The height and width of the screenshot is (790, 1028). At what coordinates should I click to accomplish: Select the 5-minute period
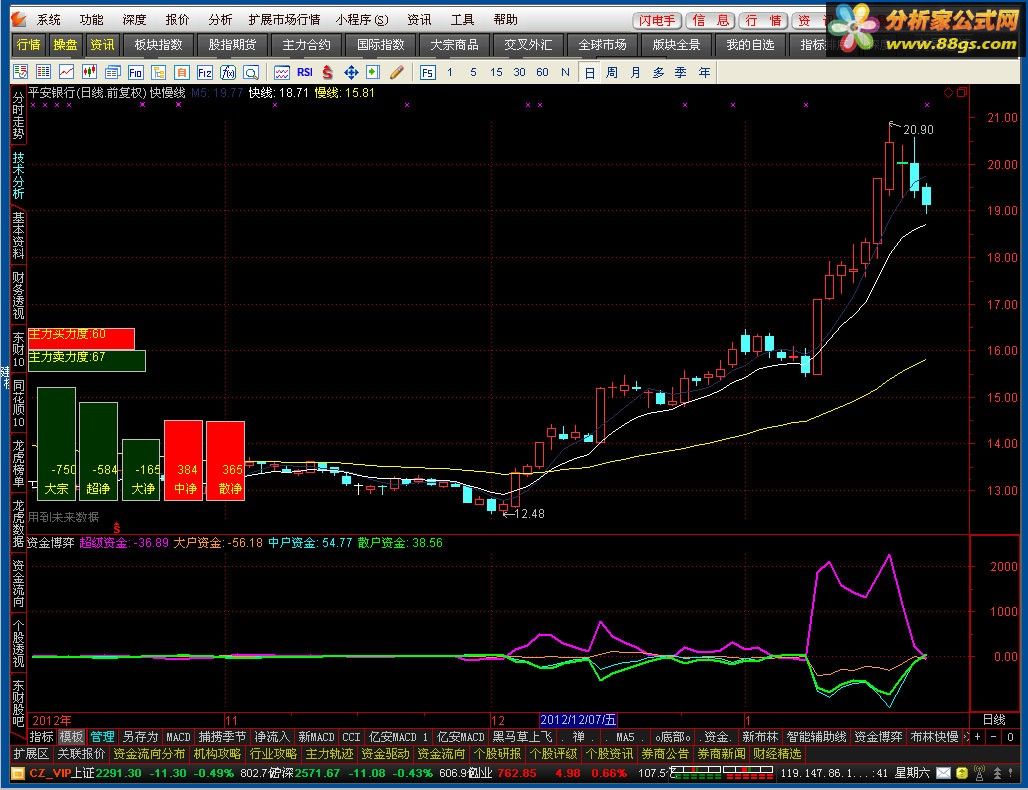pyautogui.click(x=473, y=72)
